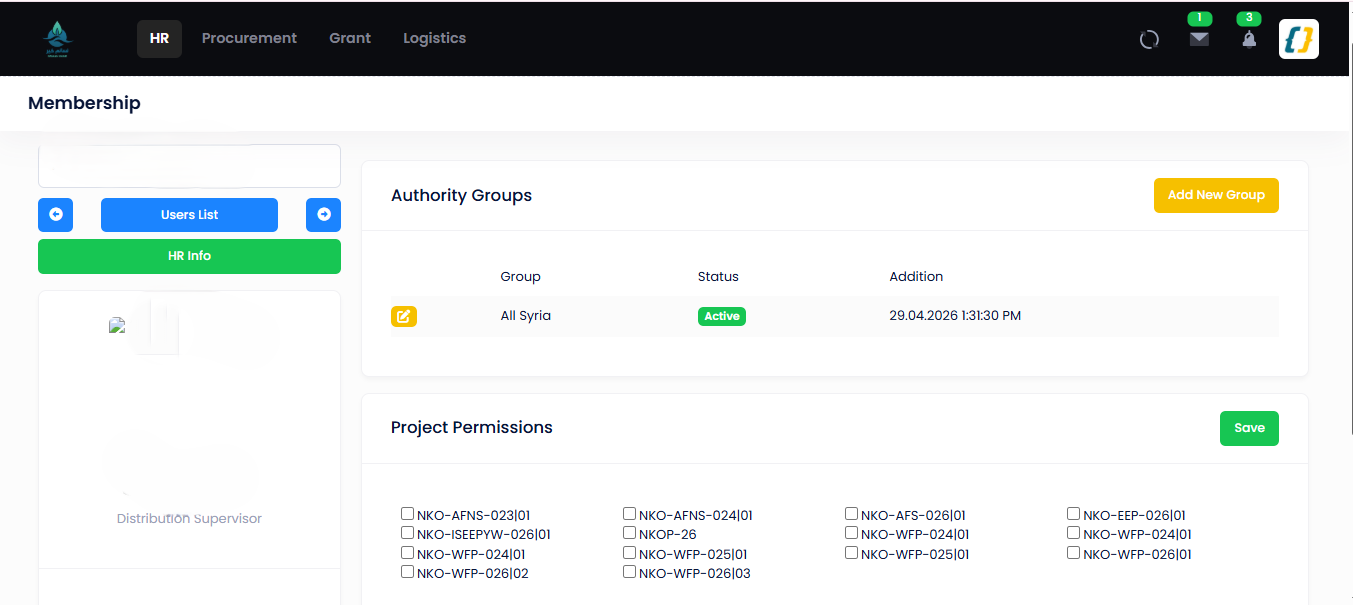Open the bell notifications icon
1353x605 pixels.
click(x=1249, y=39)
